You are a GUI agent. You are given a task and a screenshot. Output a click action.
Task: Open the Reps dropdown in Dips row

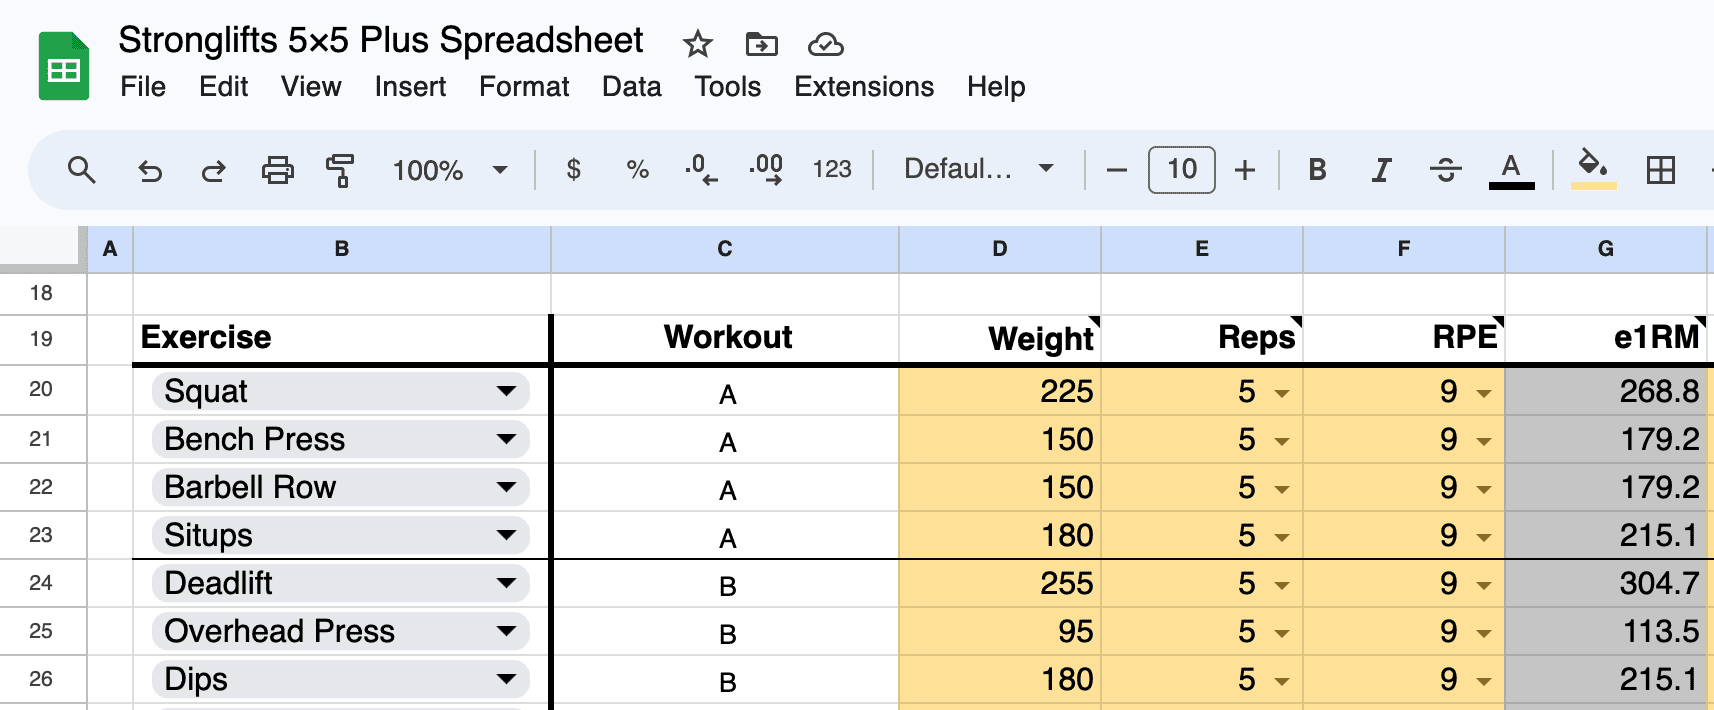[1281, 681]
